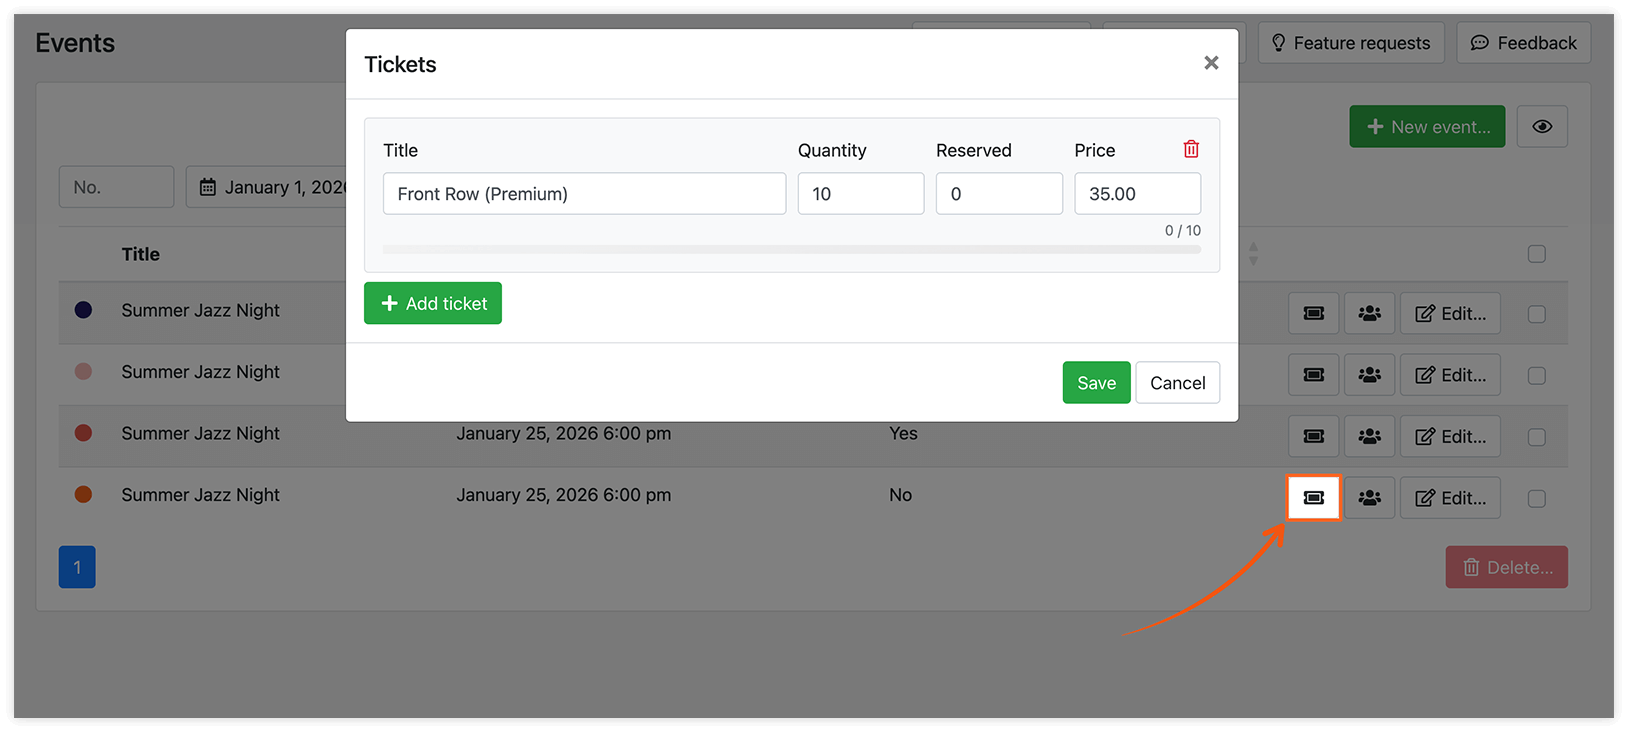Open attendees icon for first Summer Jazz Night
The image size is (1628, 732).
[x=1369, y=314]
